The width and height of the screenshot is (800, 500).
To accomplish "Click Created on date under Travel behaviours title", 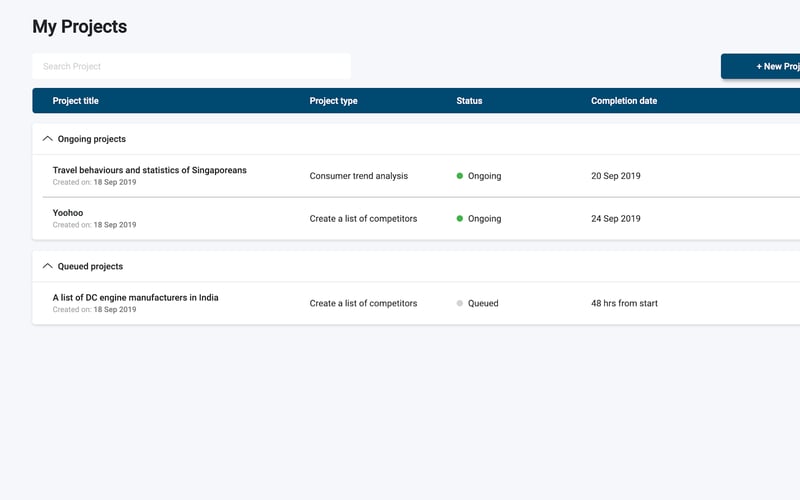I will point(94,182).
